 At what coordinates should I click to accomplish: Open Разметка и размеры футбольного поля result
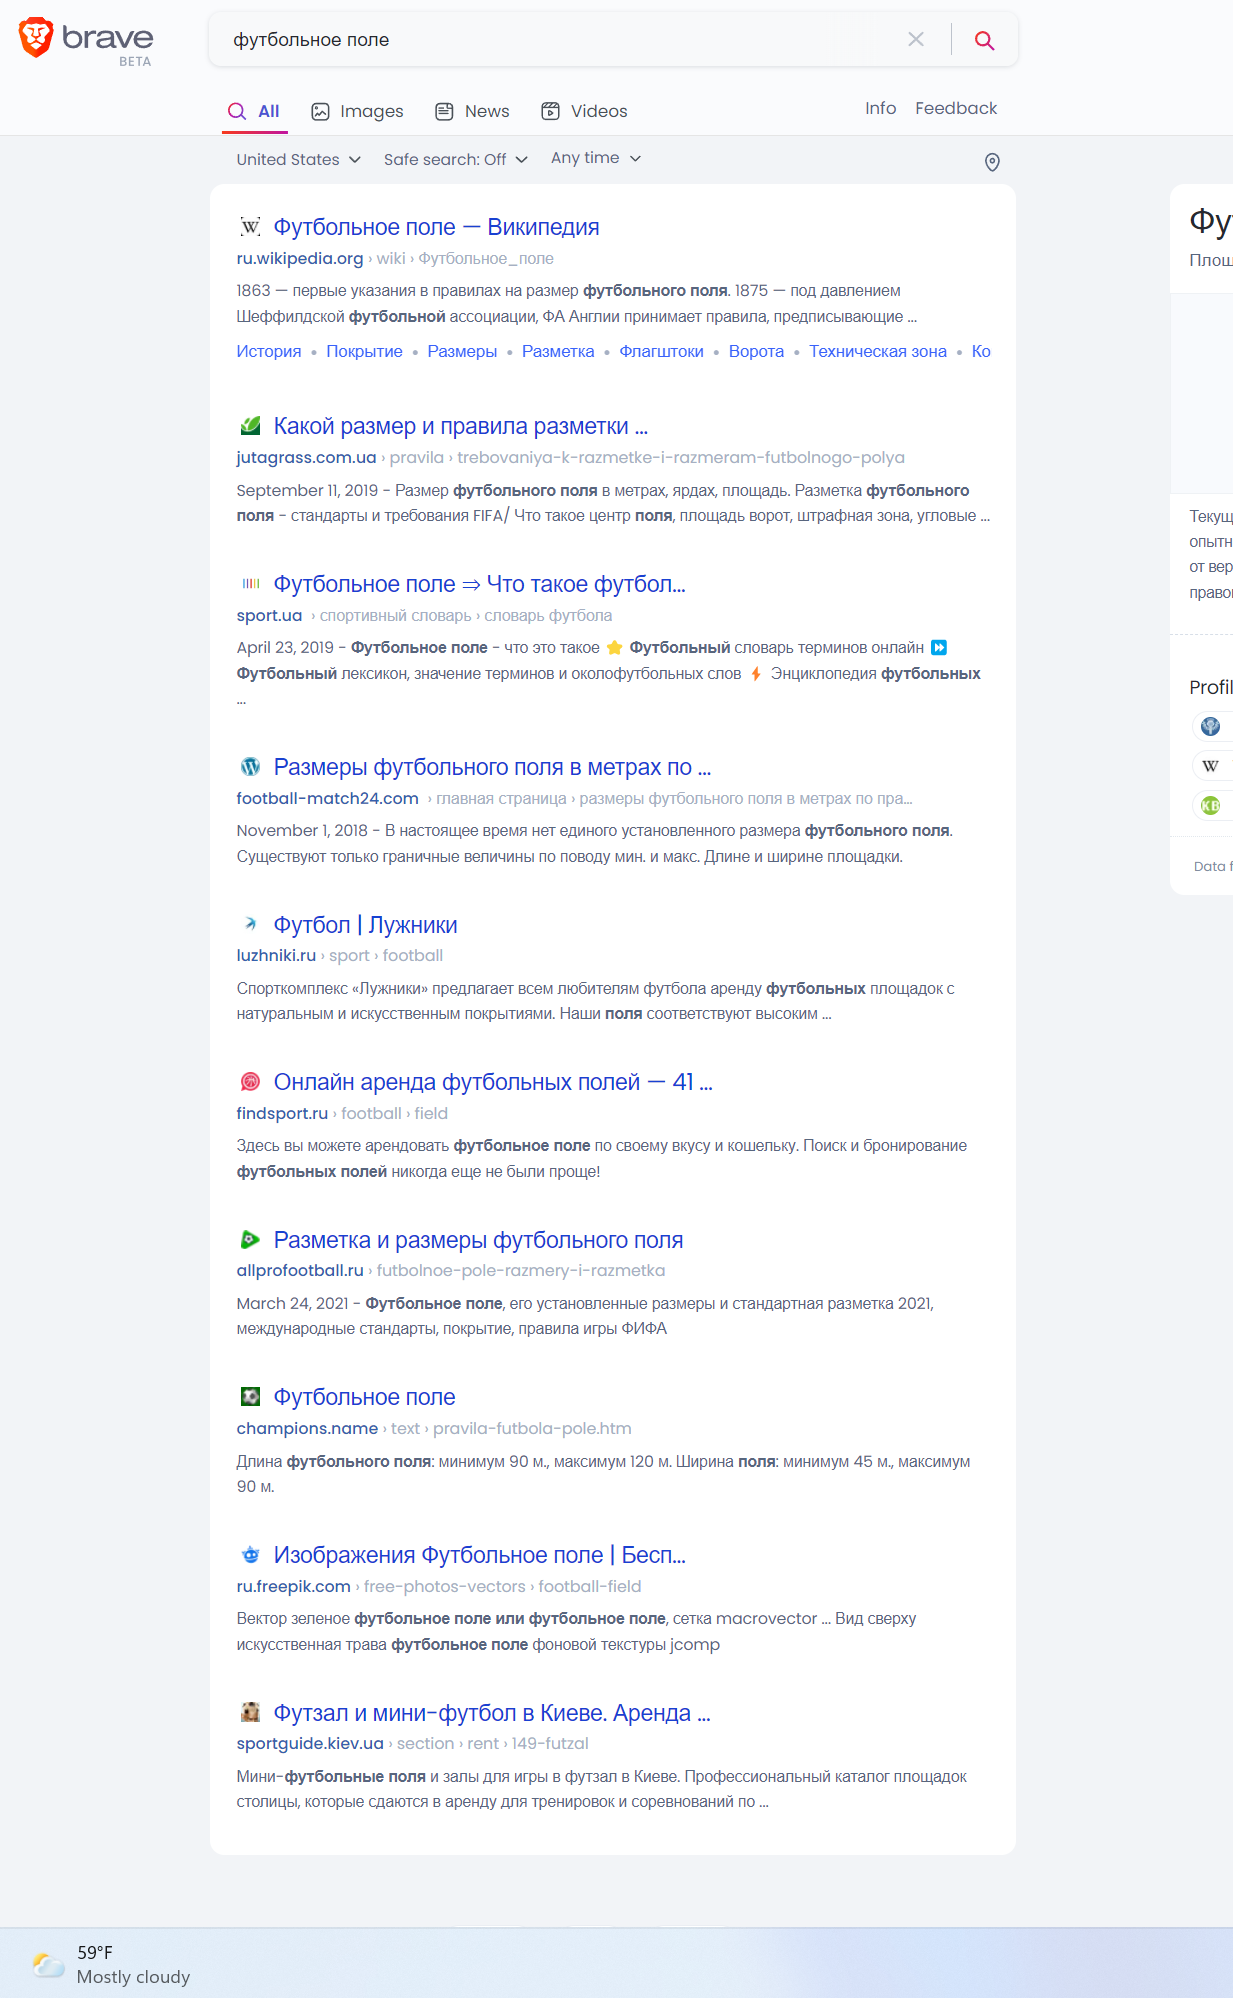point(478,1240)
